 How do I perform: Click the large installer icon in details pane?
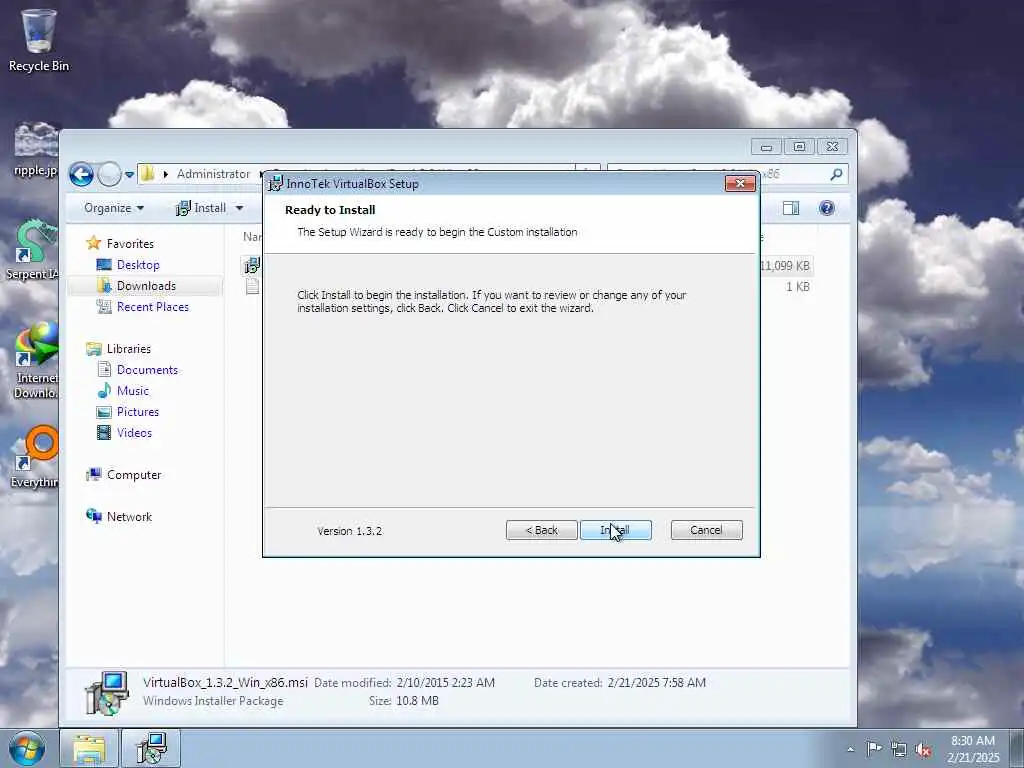[x=107, y=694]
